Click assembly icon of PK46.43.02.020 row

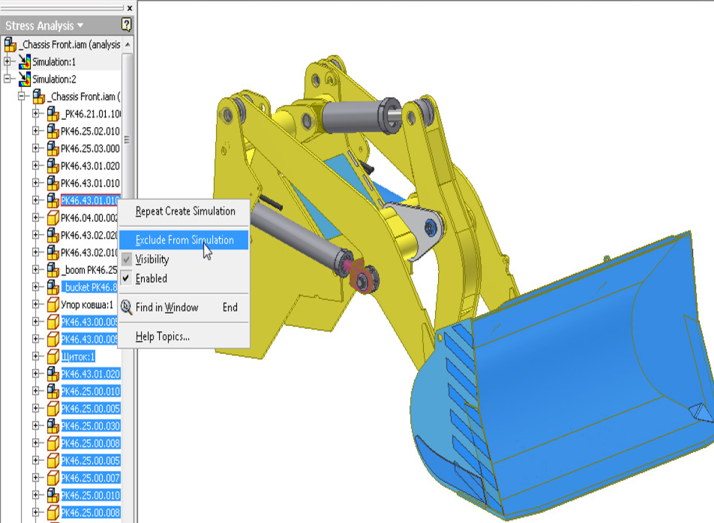[x=53, y=235]
